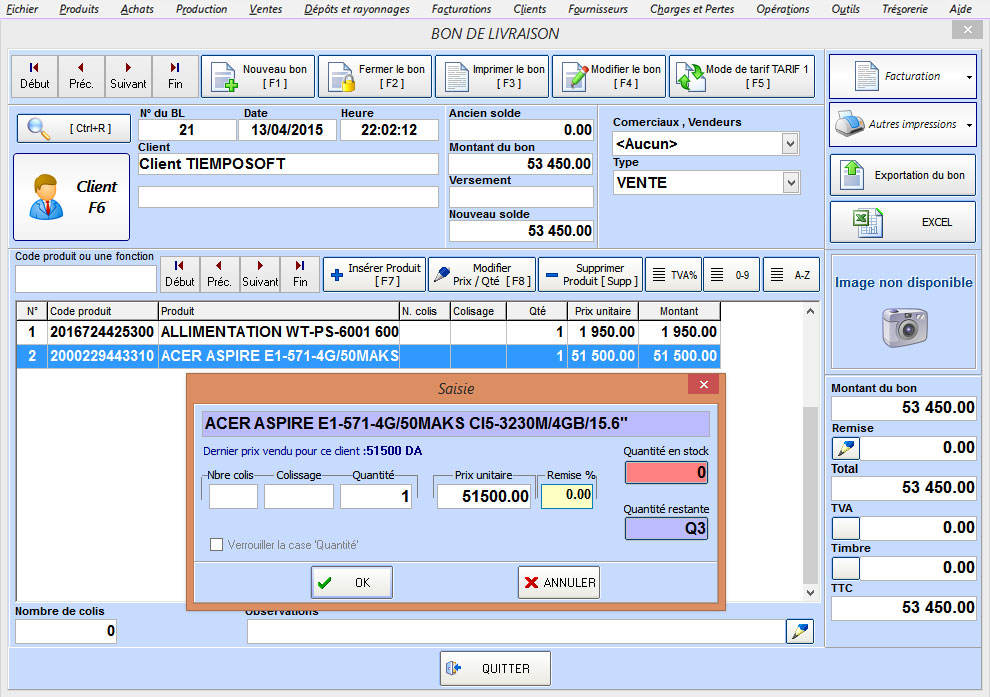This screenshot has height=697, width=990.
Task: Click the Remise % field in the dialog
Action: (x=567, y=496)
